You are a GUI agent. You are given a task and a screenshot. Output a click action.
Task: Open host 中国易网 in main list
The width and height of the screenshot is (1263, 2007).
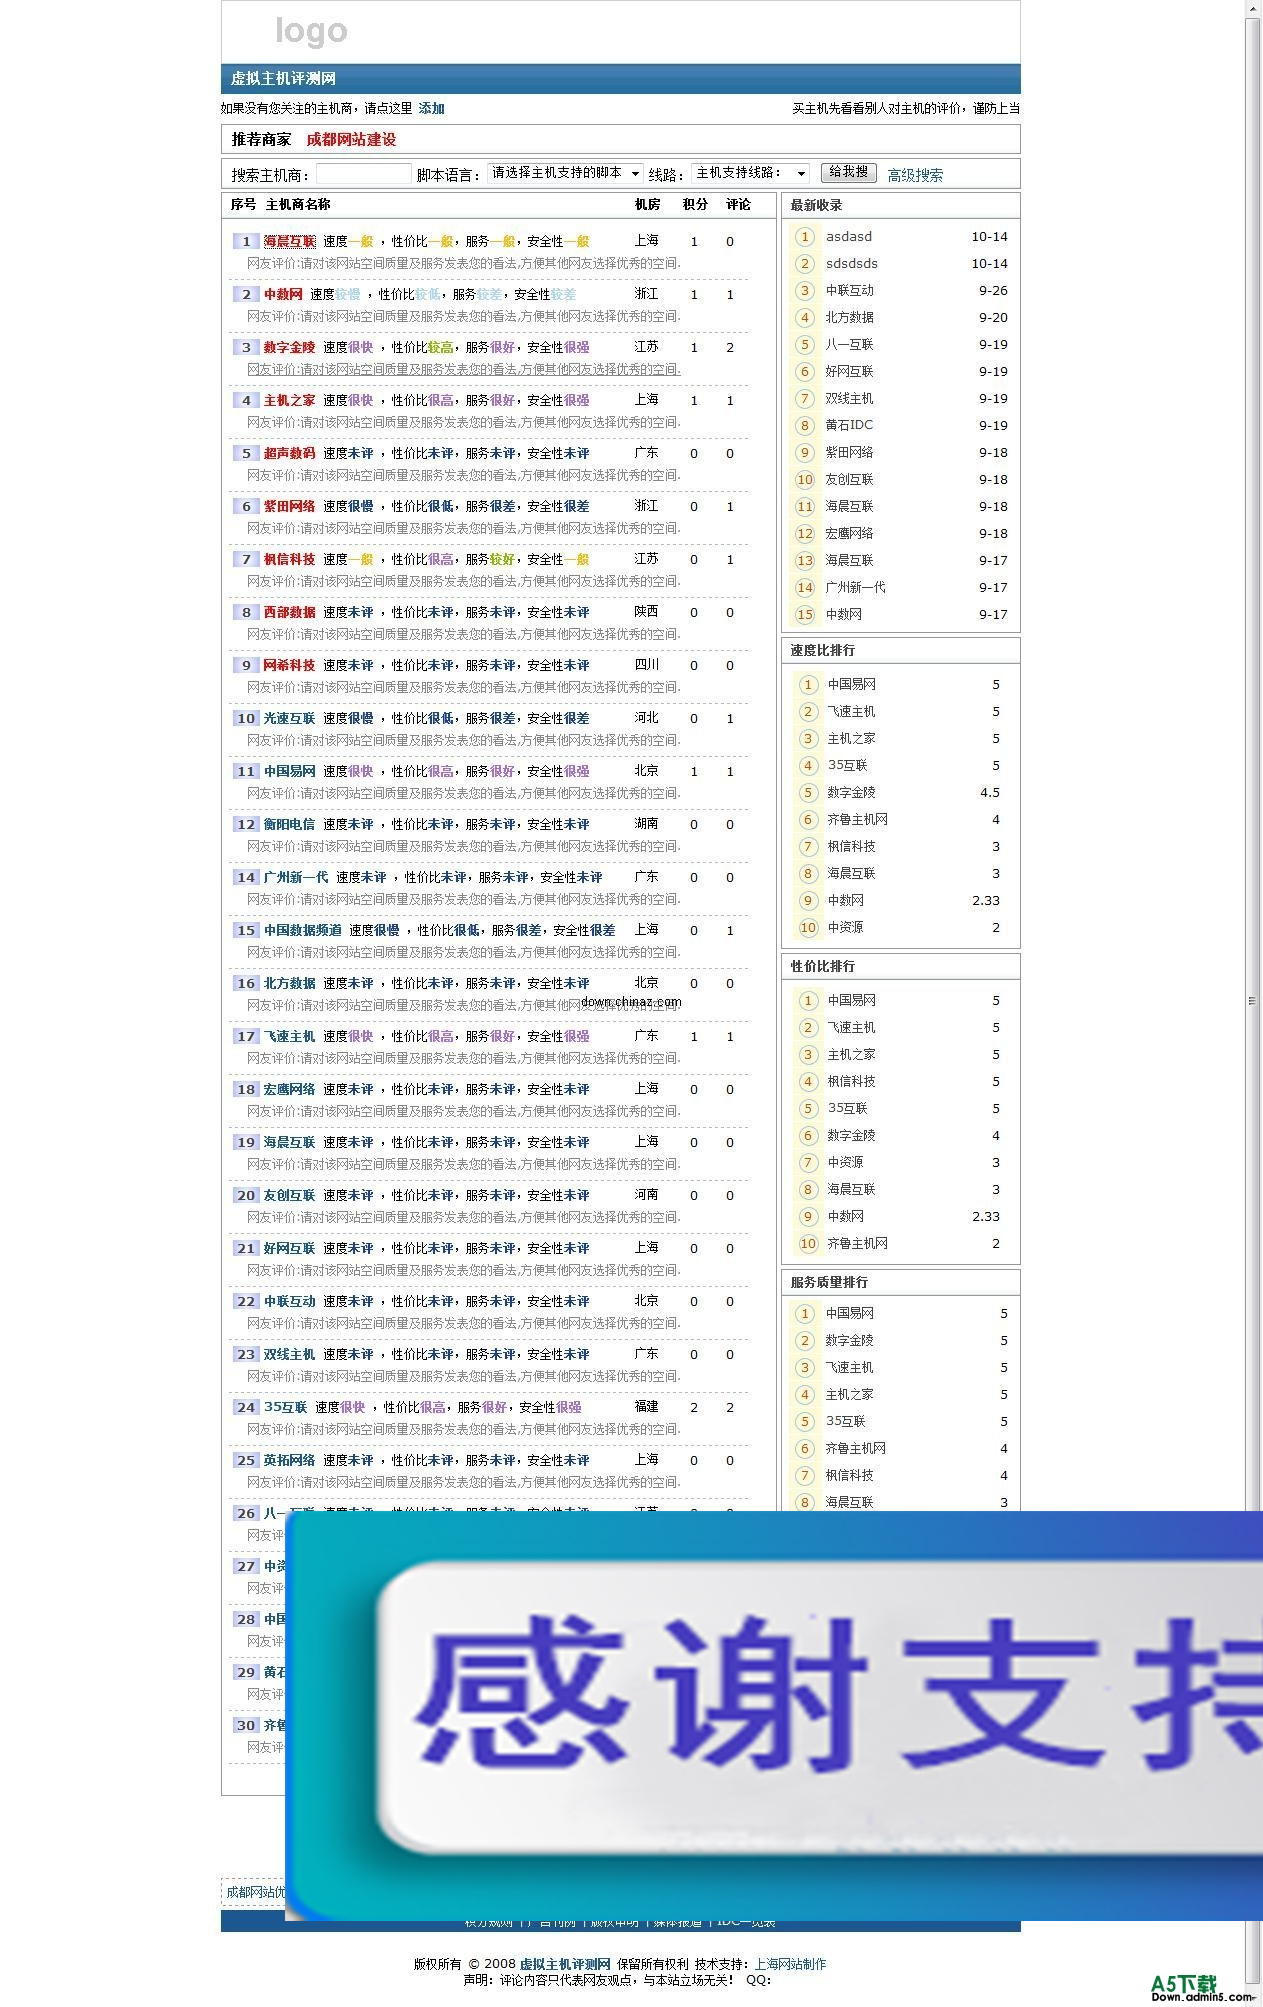tap(289, 771)
